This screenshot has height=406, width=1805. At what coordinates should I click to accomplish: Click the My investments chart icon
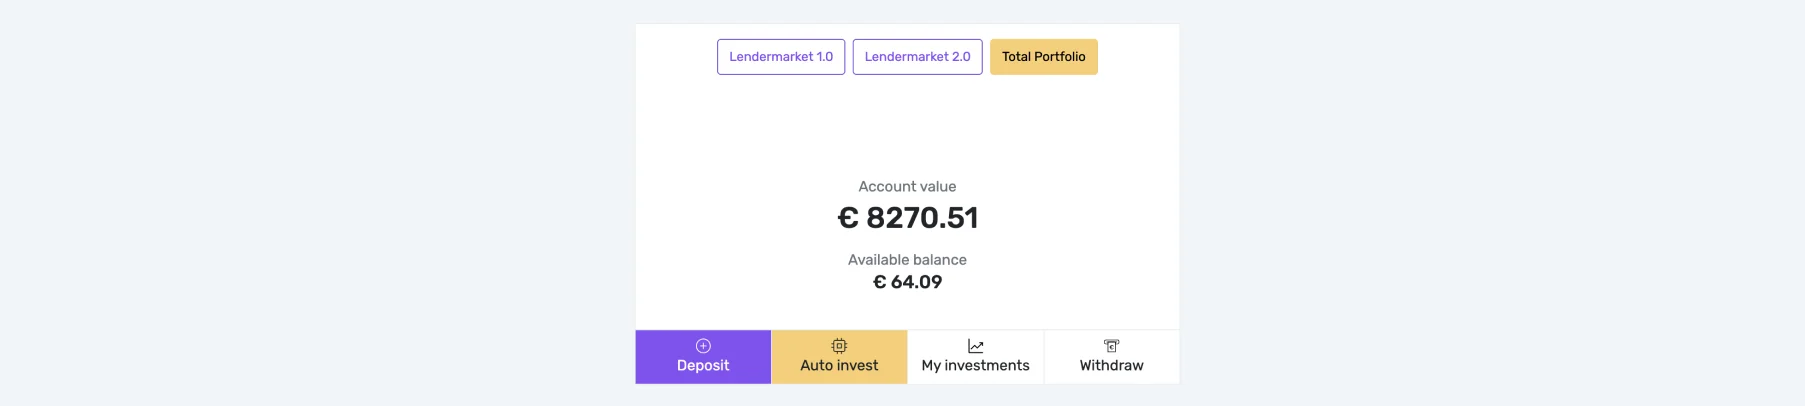point(975,346)
